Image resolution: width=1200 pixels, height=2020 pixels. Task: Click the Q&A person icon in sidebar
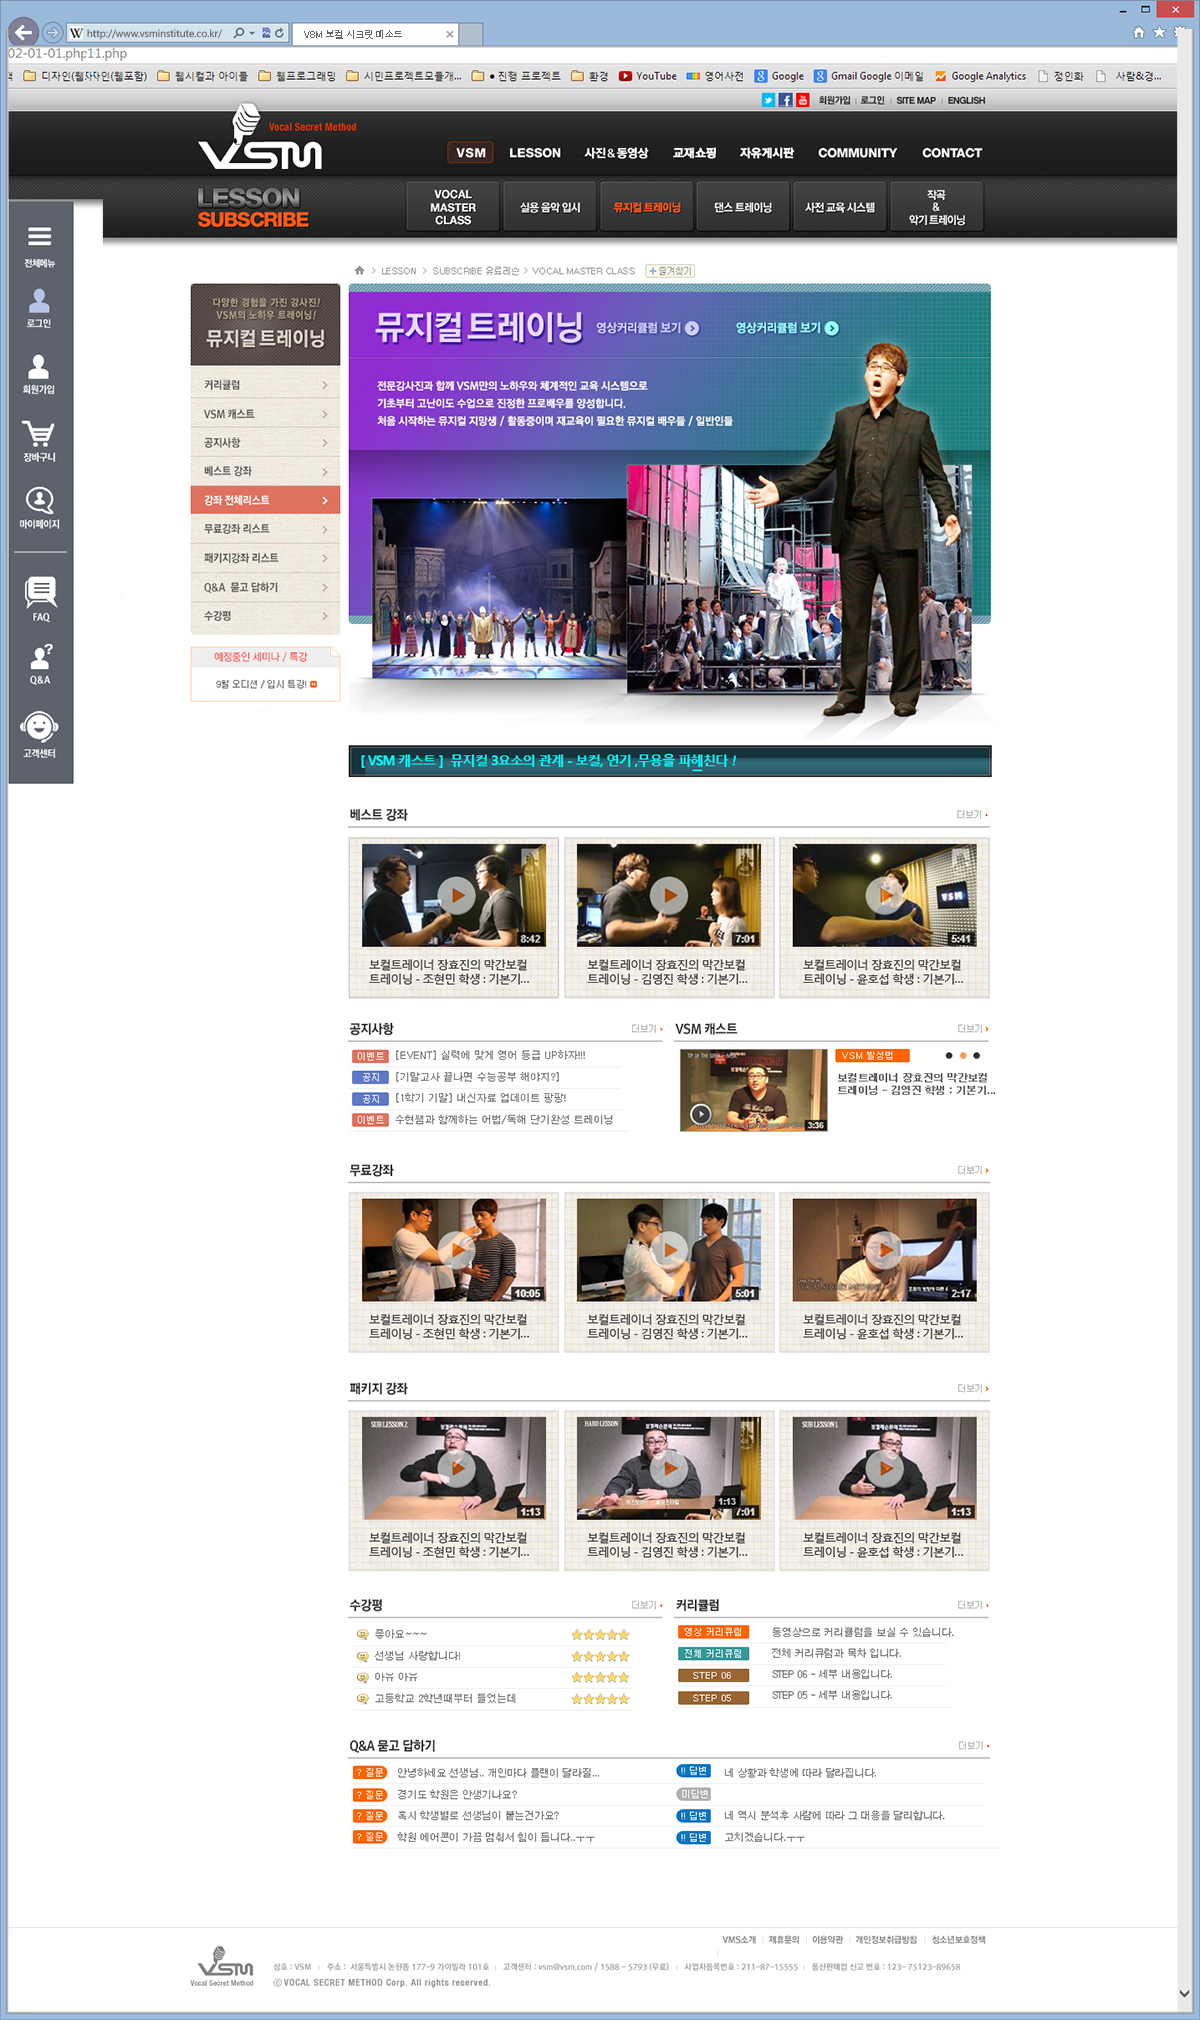coord(40,657)
